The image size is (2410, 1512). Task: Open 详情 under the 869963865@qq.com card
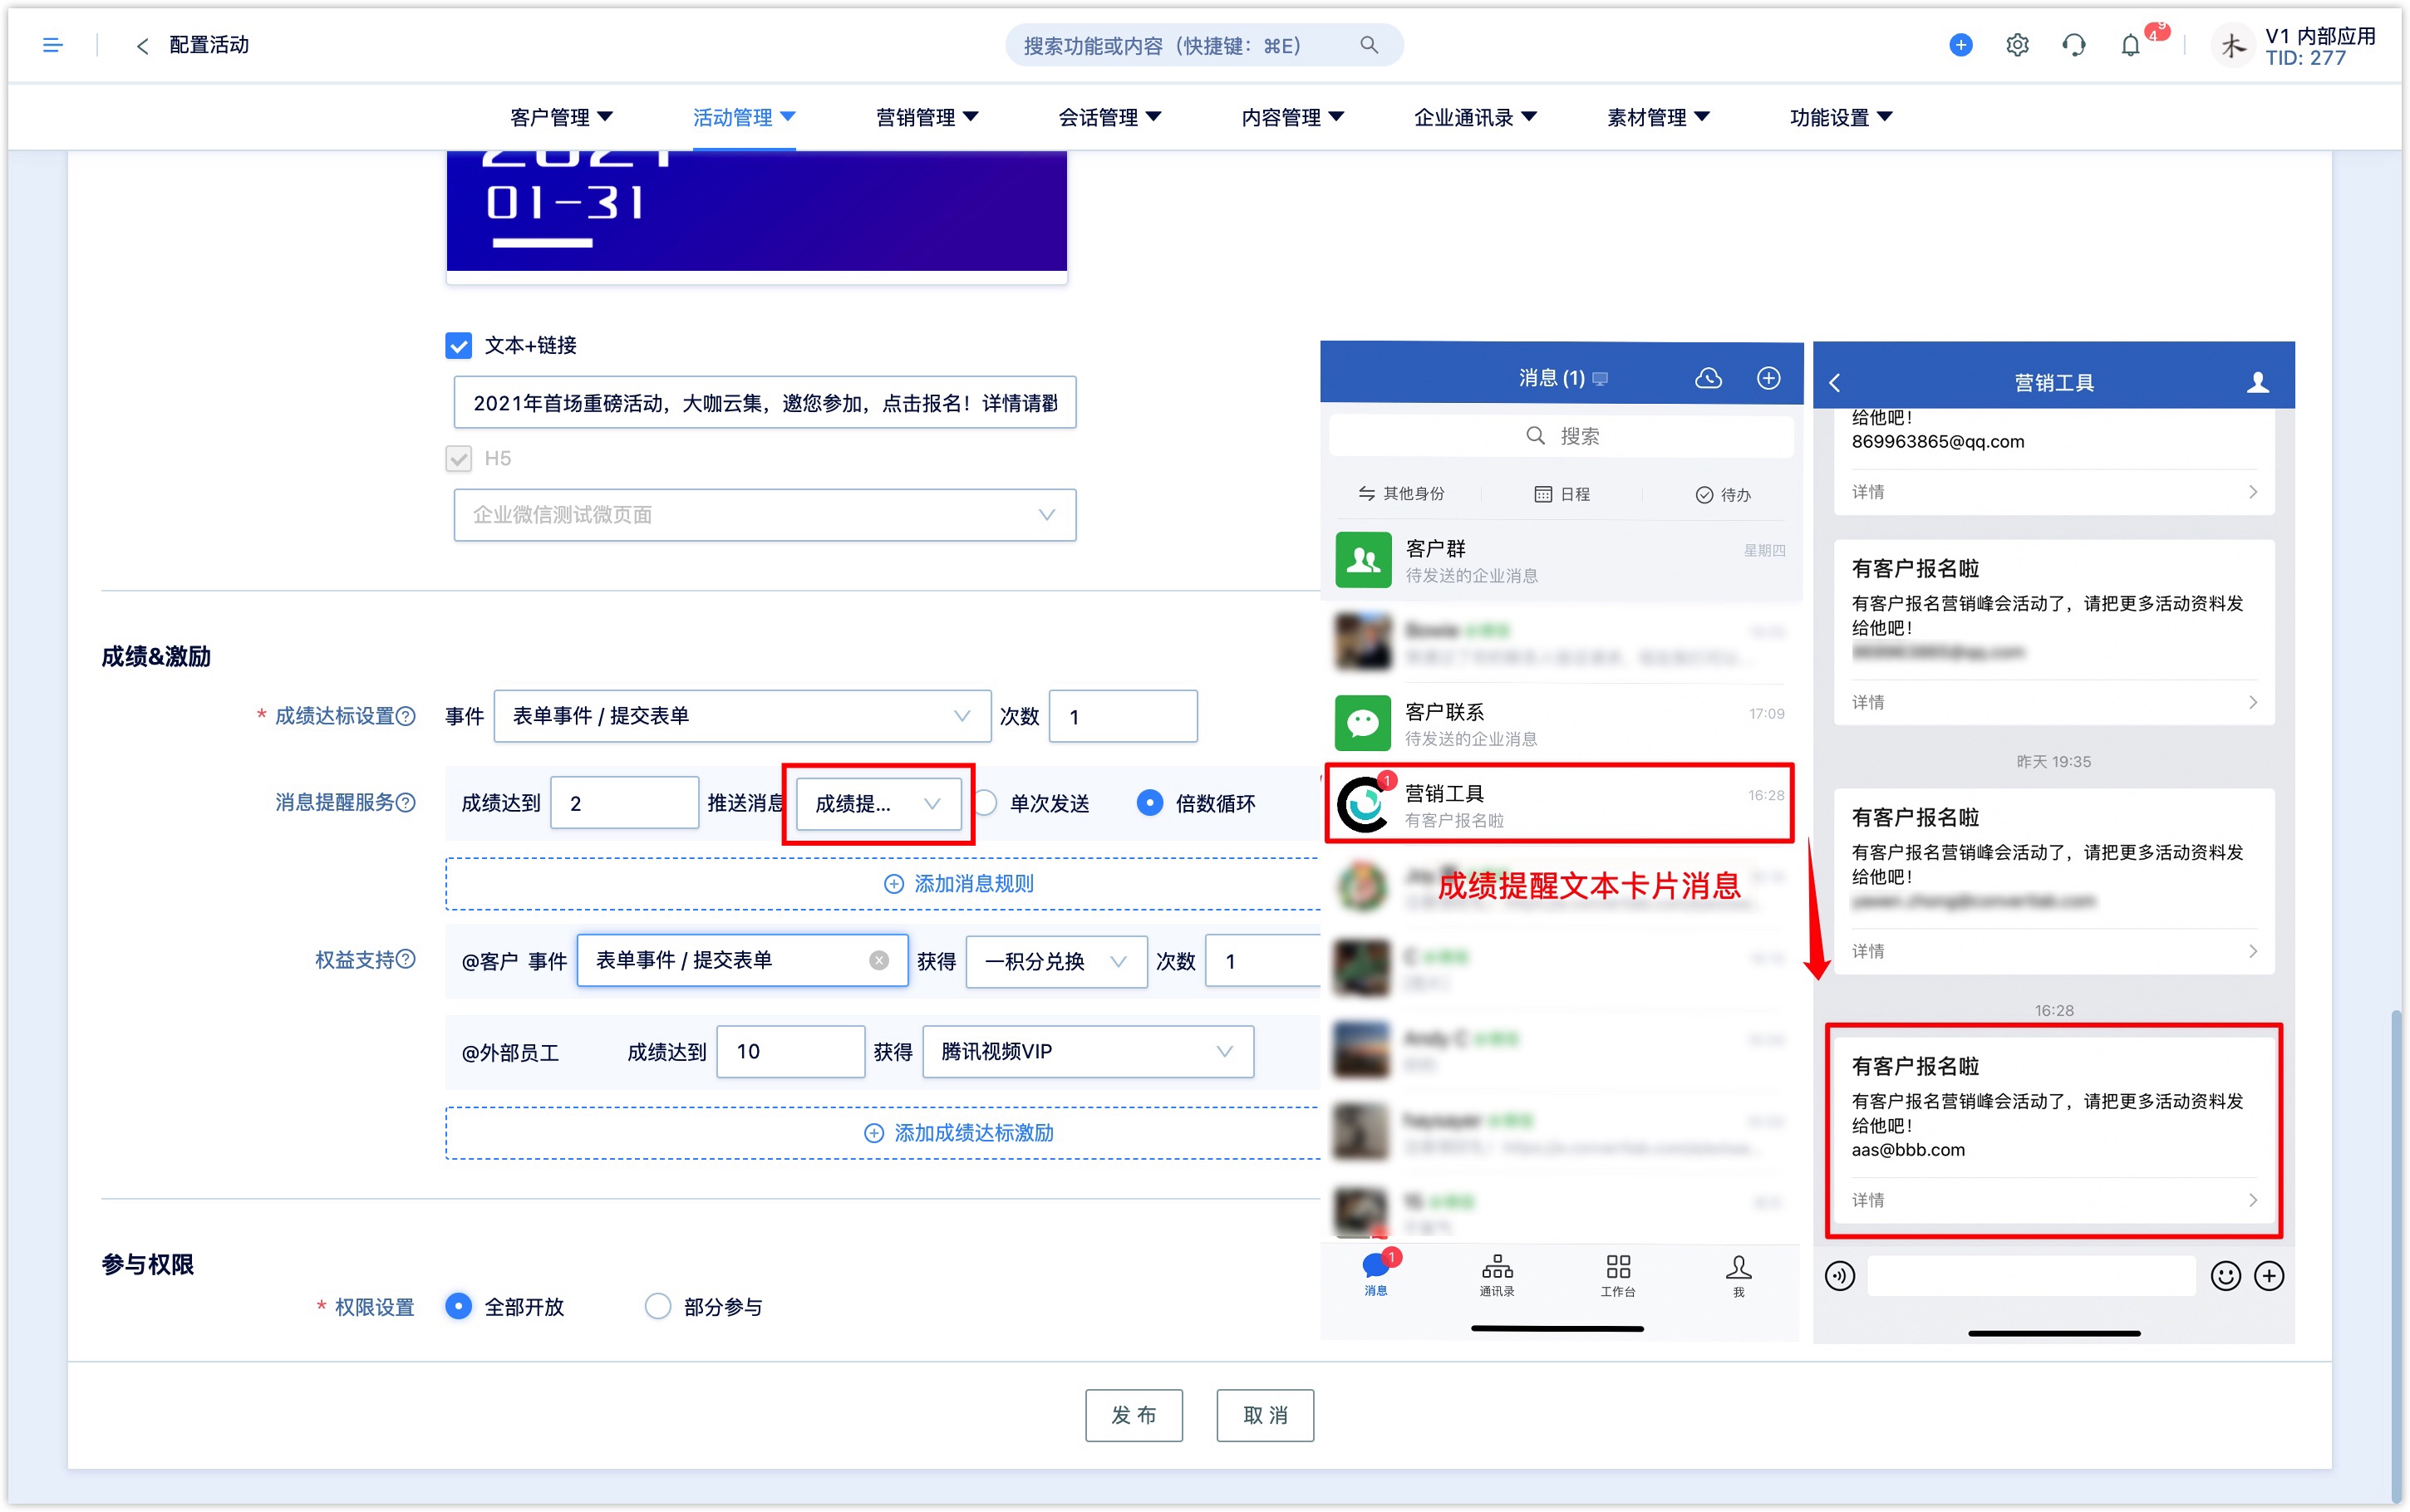pos(2053,492)
